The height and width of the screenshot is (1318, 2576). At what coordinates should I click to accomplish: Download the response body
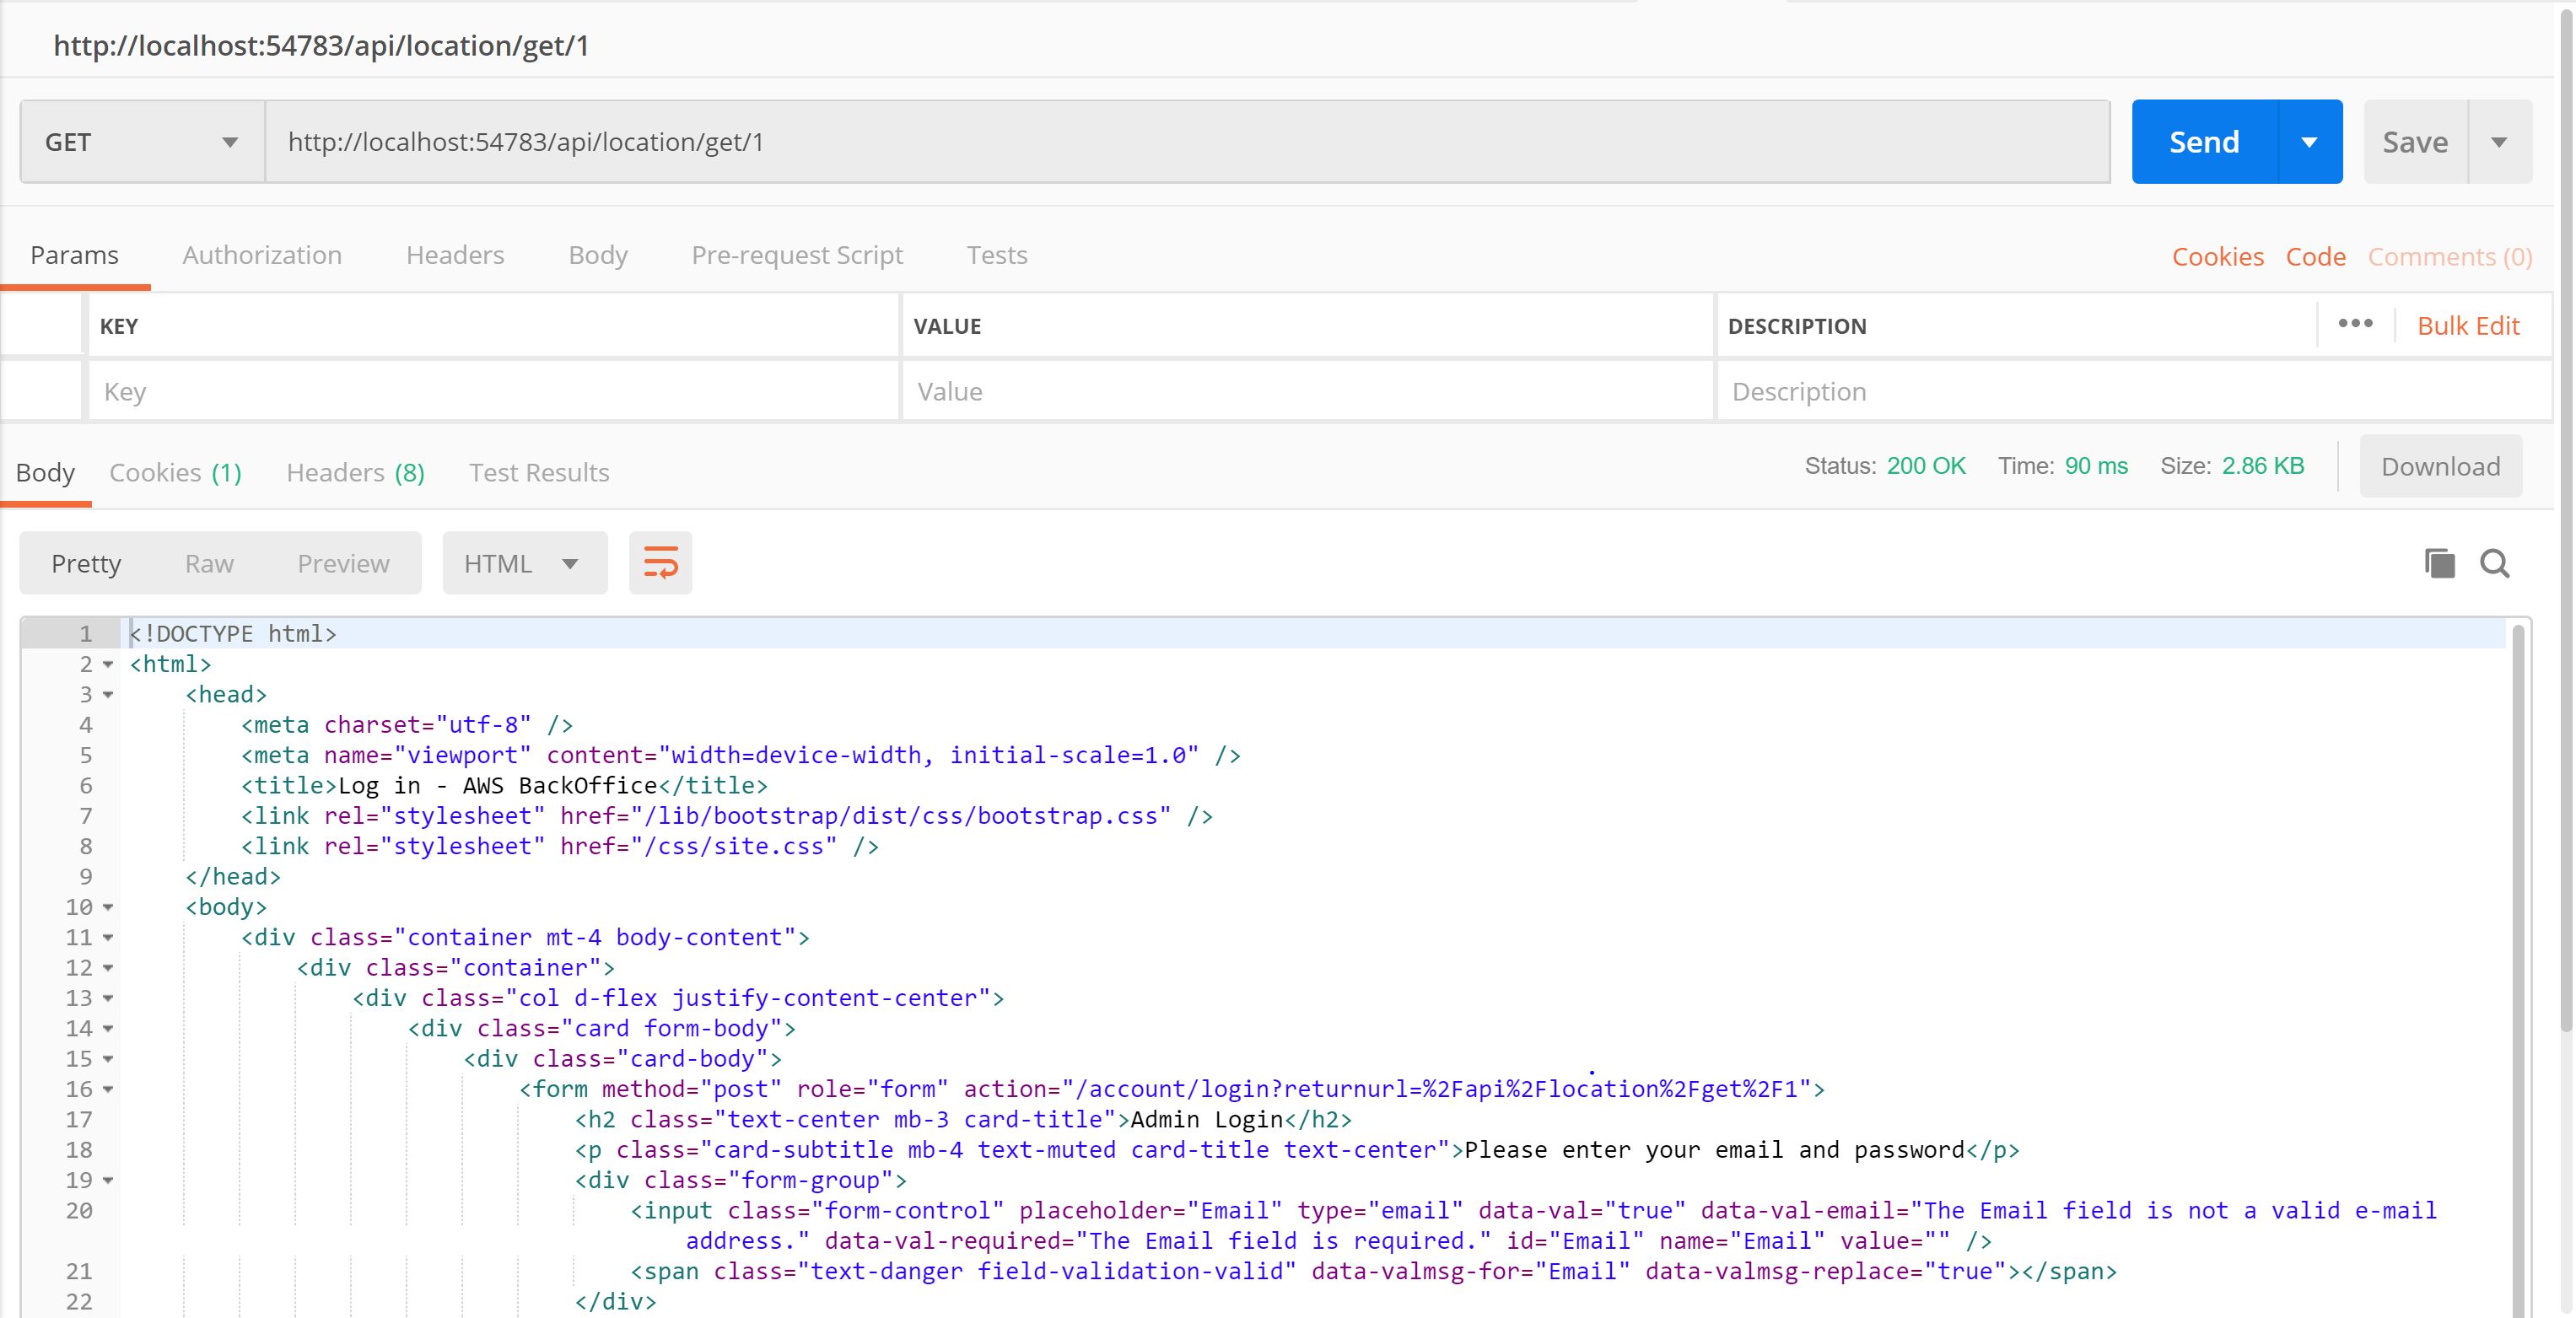click(2440, 466)
